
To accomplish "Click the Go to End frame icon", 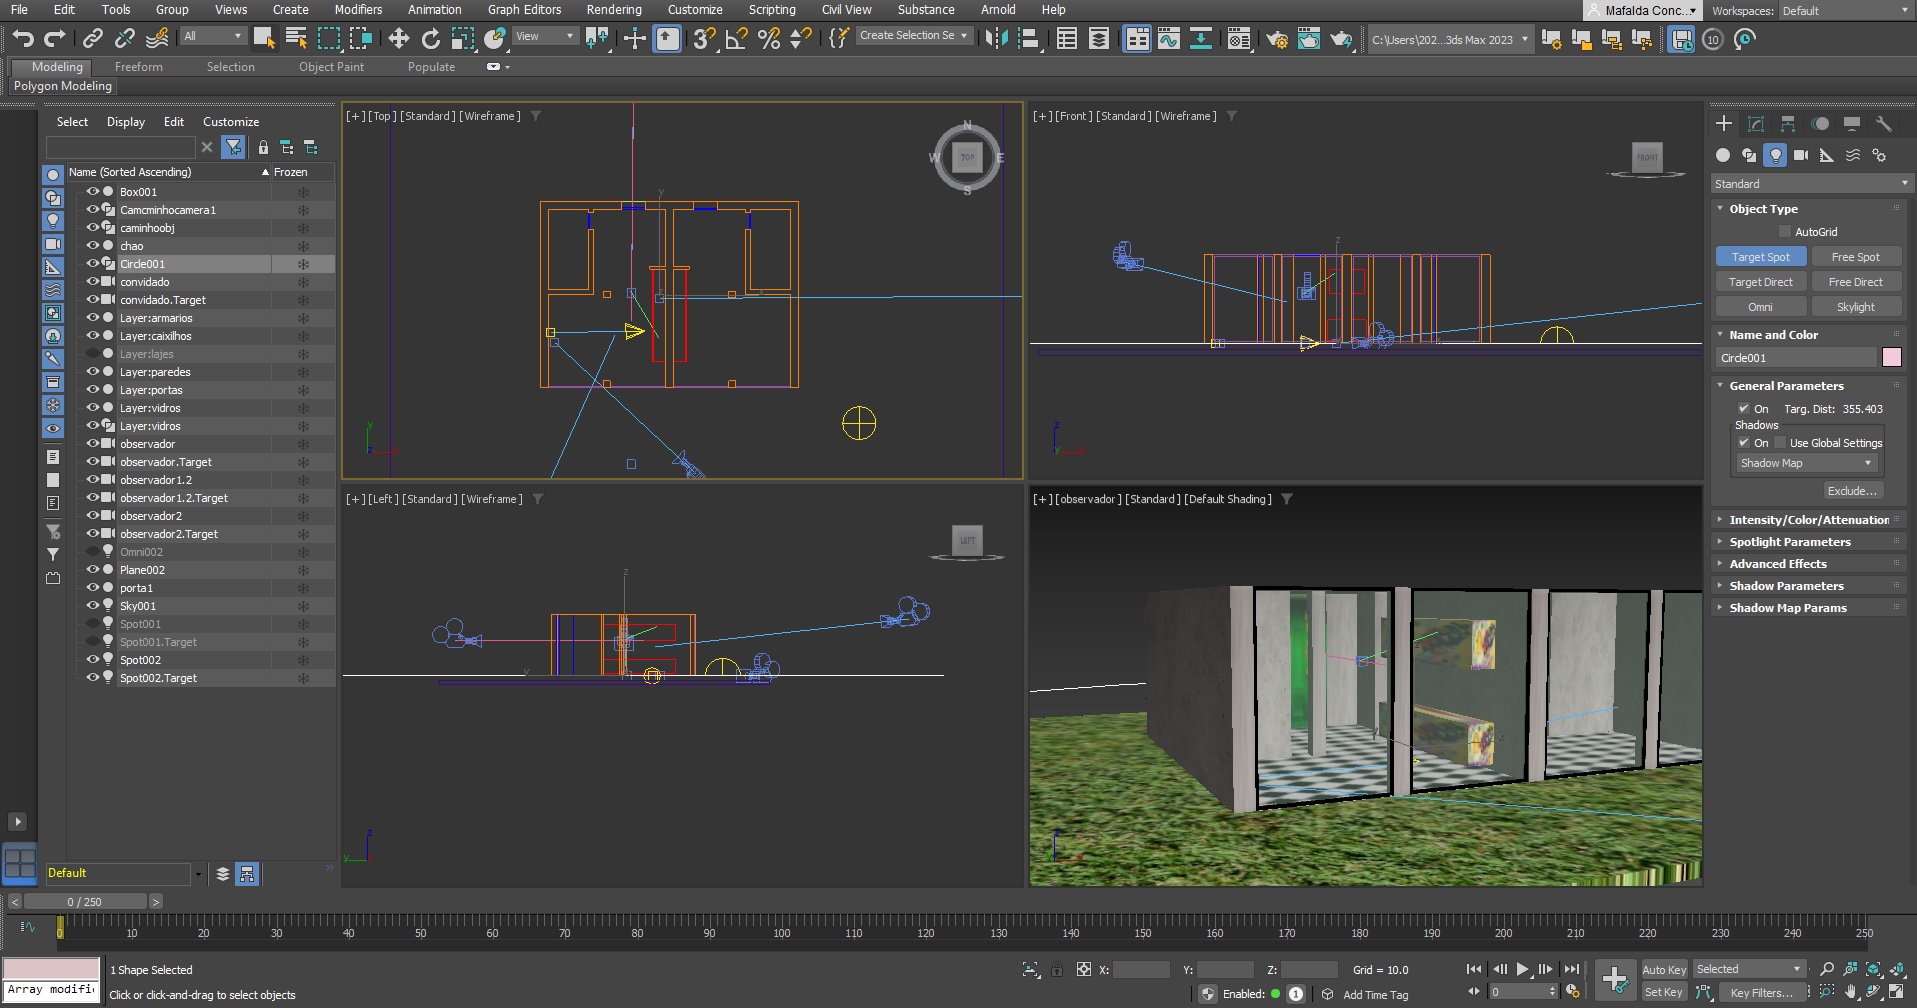I will (x=1571, y=969).
